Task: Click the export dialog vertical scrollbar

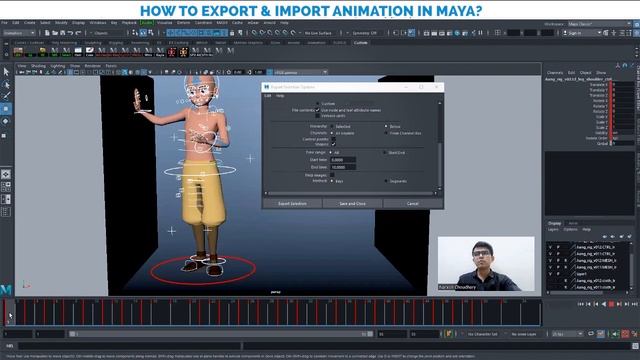Action: pyautogui.click(x=440, y=146)
